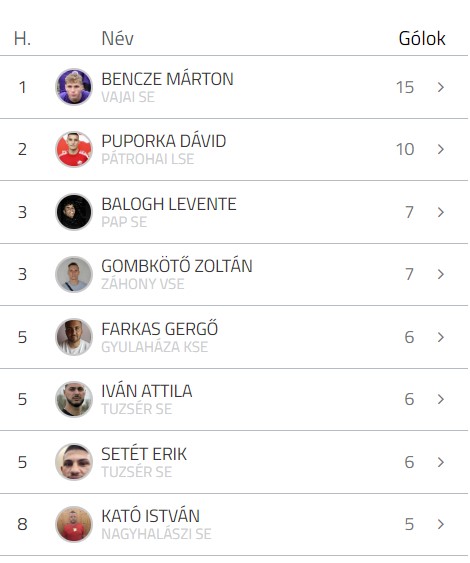The width and height of the screenshot is (470, 563).
Task: Expand arrow beside Puporka Dávid's 10 goals
Action: [x=441, y=149]
